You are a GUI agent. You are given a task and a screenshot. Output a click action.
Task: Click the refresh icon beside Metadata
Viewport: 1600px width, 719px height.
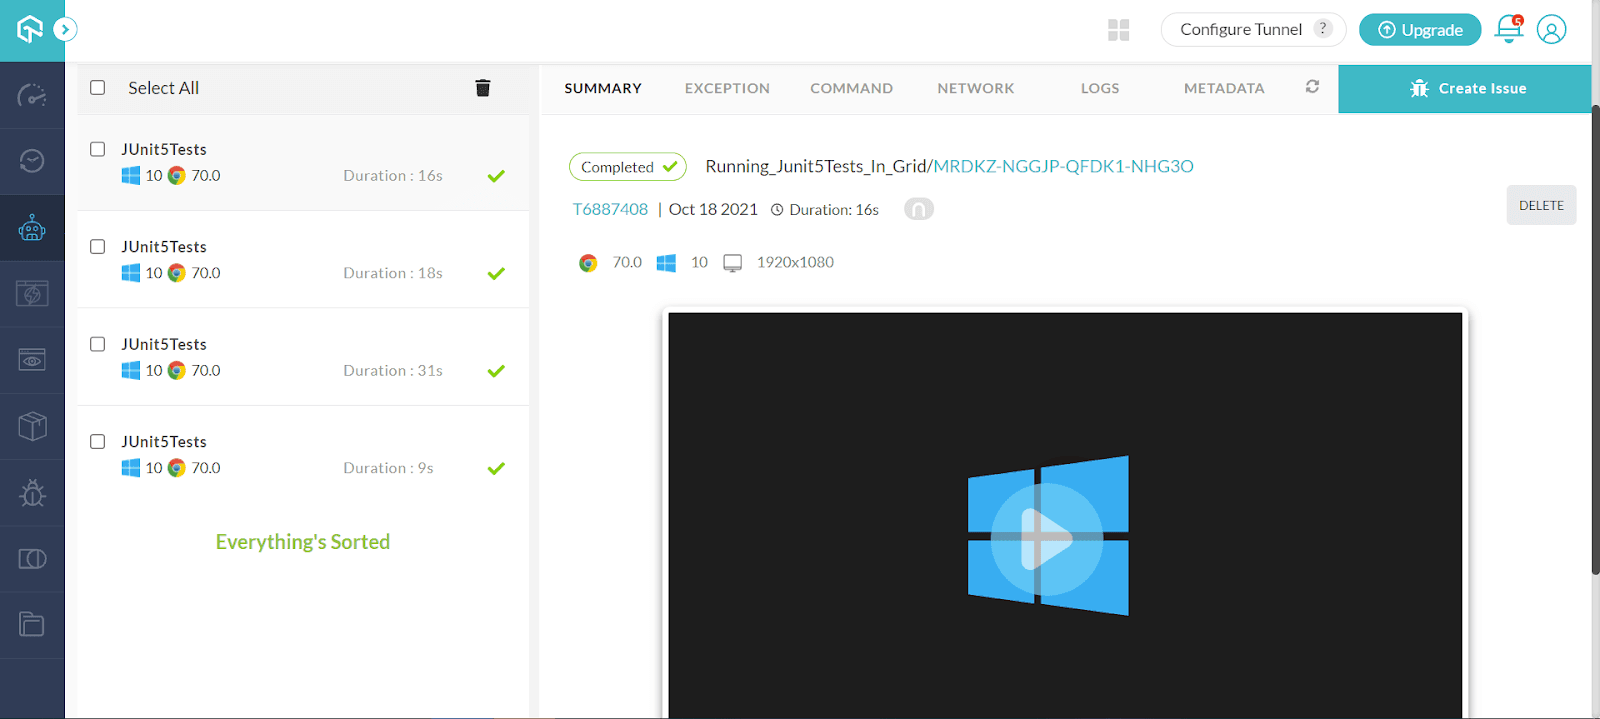pos(1312,87)
